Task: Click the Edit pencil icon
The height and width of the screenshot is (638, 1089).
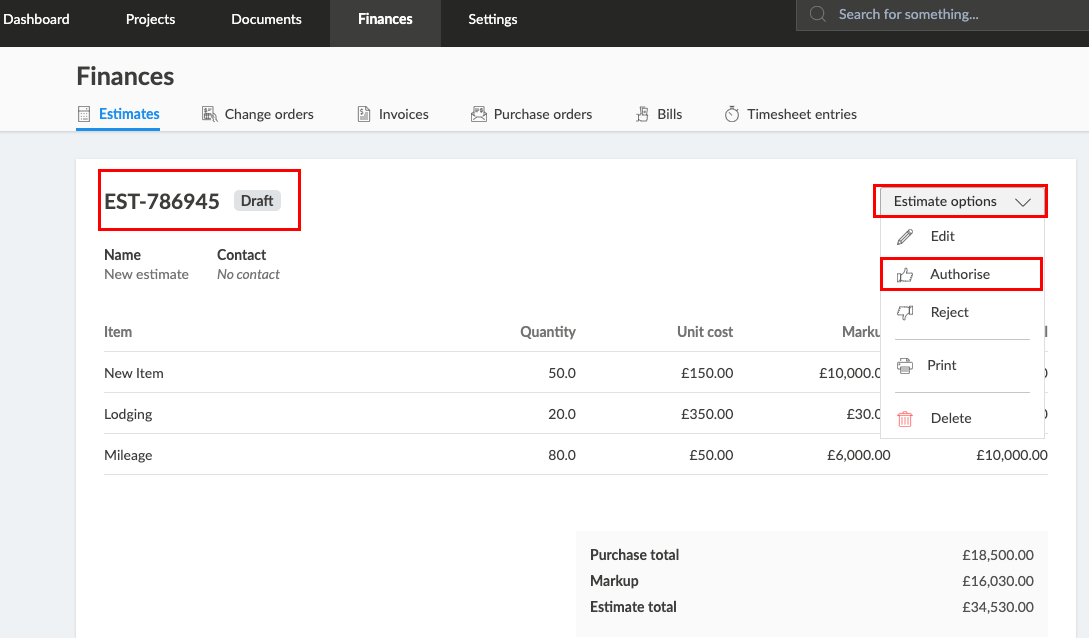Action: [905, 237]
